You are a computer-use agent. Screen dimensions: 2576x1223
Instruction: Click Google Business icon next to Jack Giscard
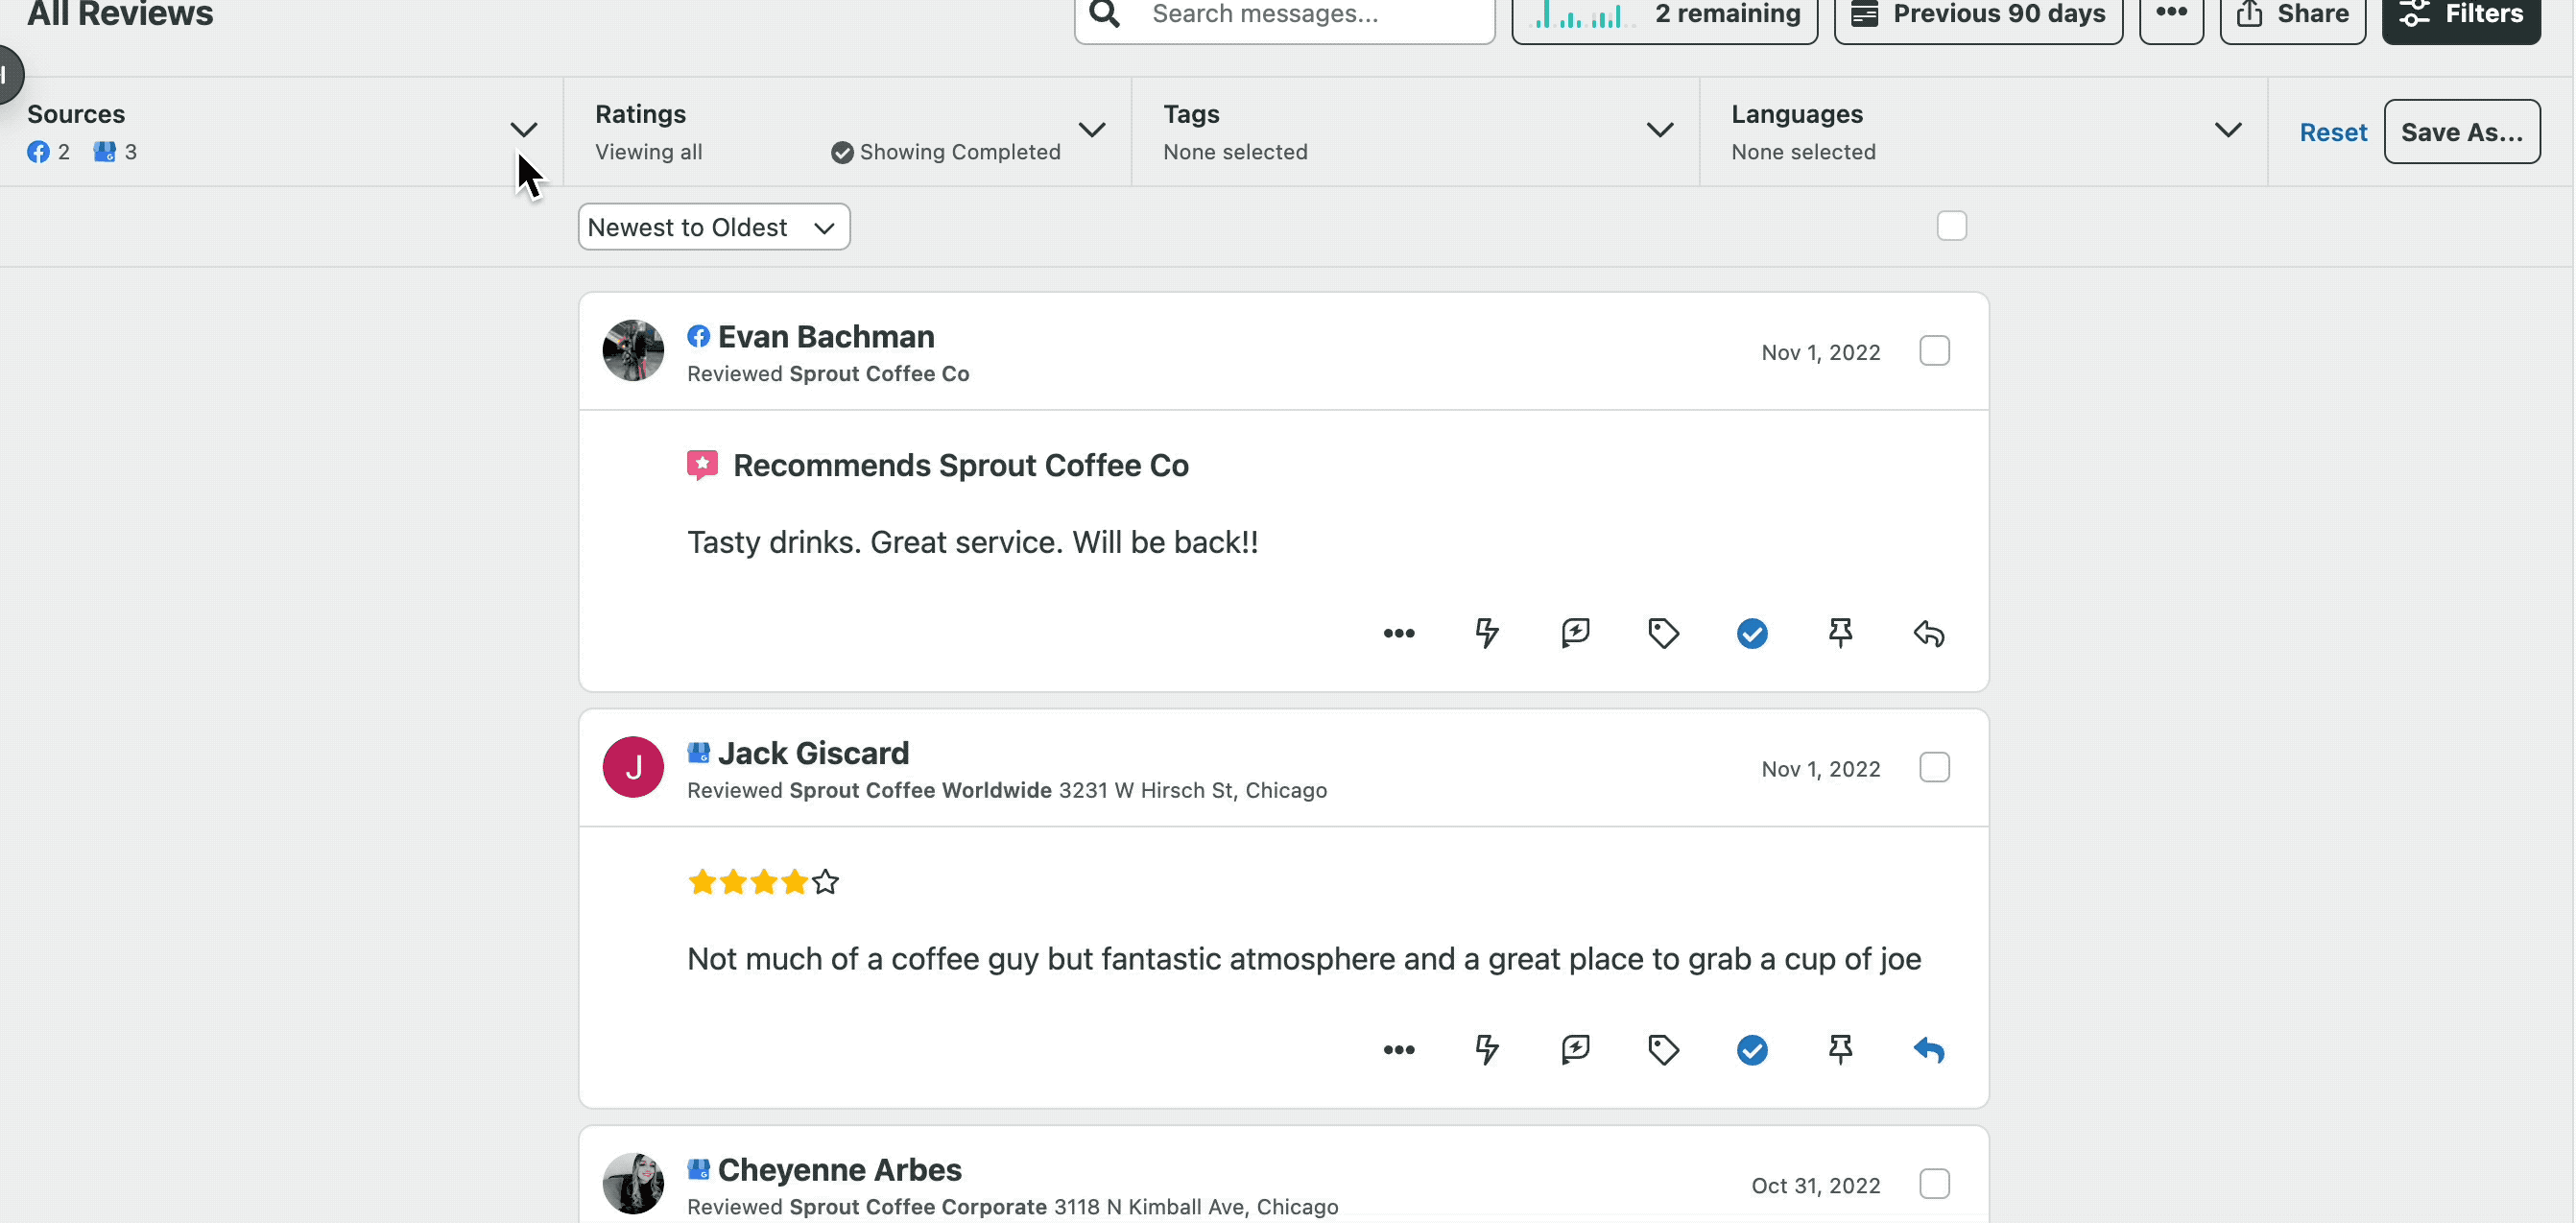point(698,752)
